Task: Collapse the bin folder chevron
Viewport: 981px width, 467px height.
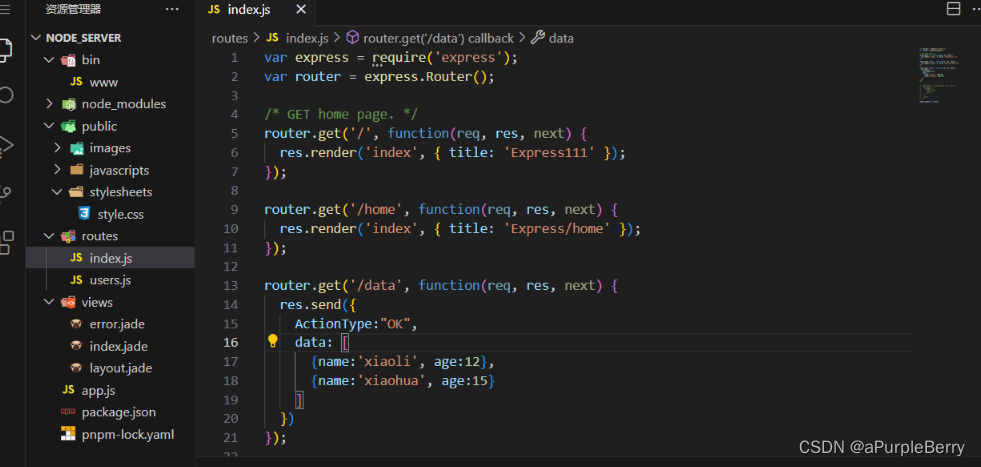Action: point(48,60)
